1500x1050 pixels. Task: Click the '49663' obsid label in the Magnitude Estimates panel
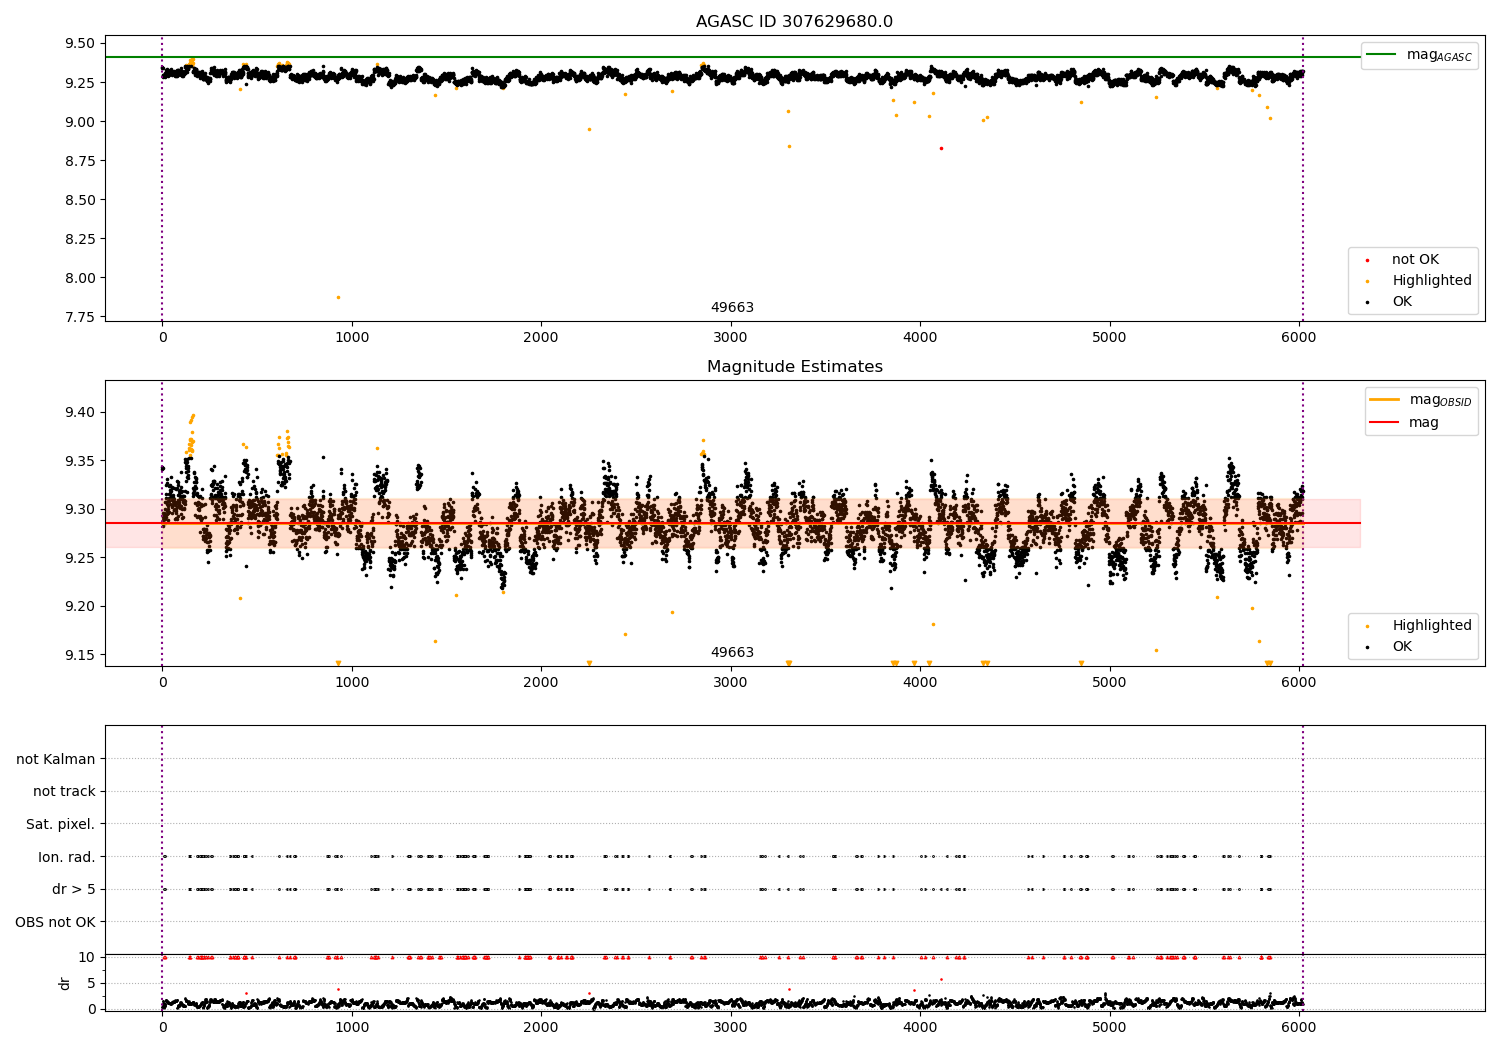pos(732,653)
